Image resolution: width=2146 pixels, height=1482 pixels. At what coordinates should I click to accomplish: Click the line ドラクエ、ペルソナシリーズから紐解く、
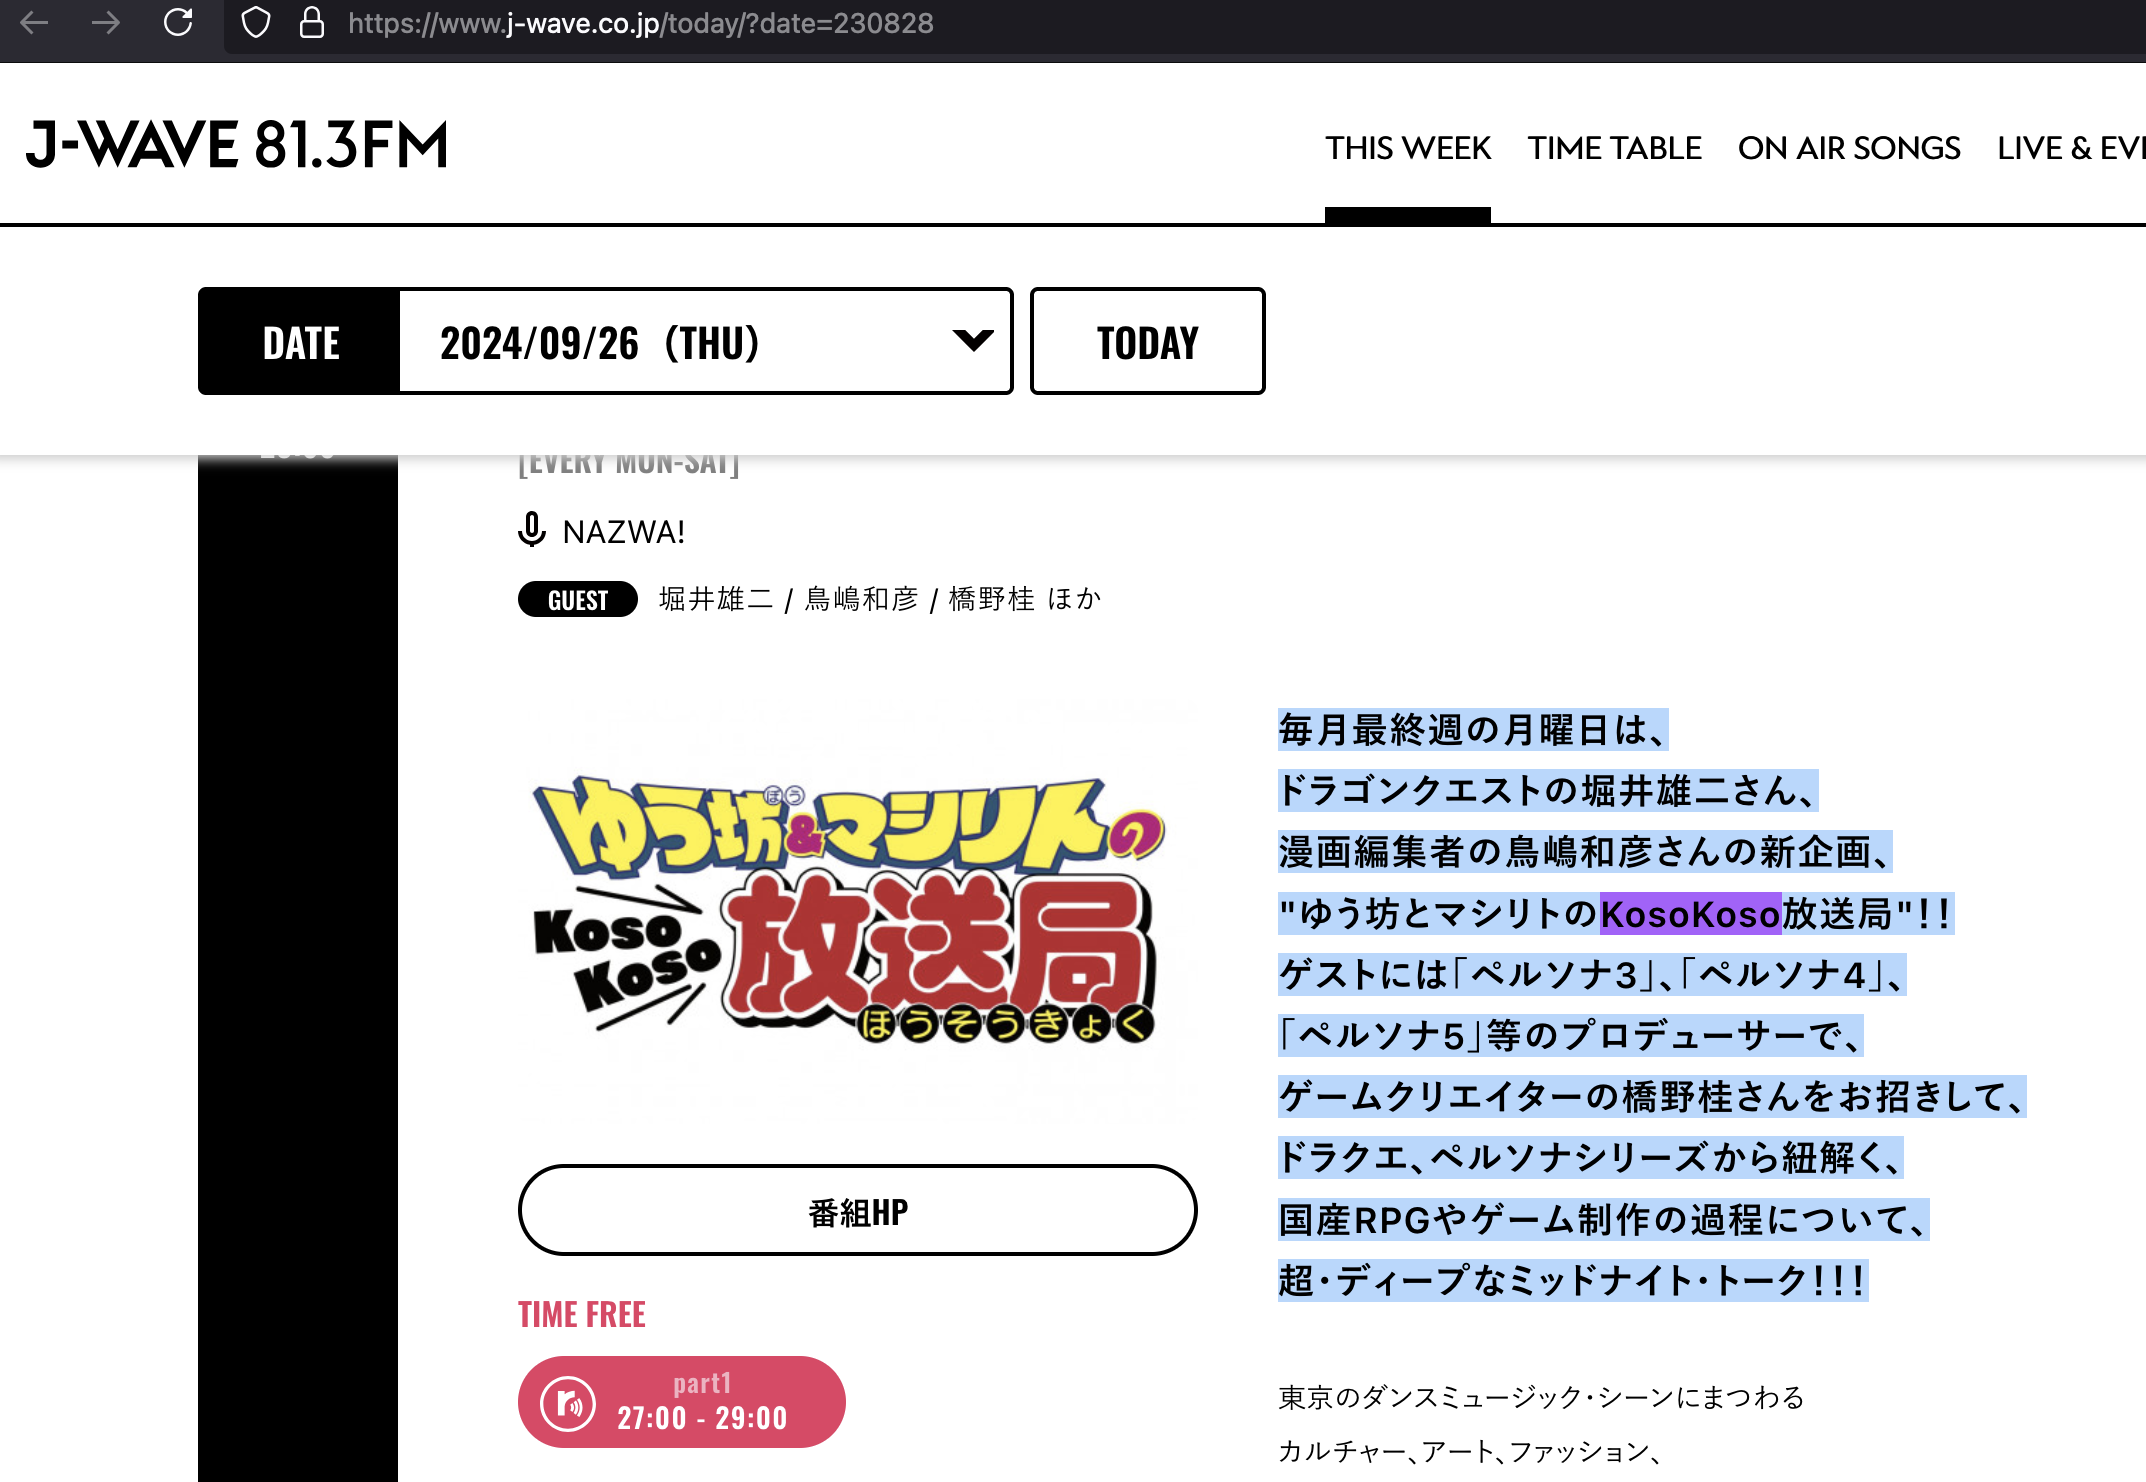coord(1590,1158)
